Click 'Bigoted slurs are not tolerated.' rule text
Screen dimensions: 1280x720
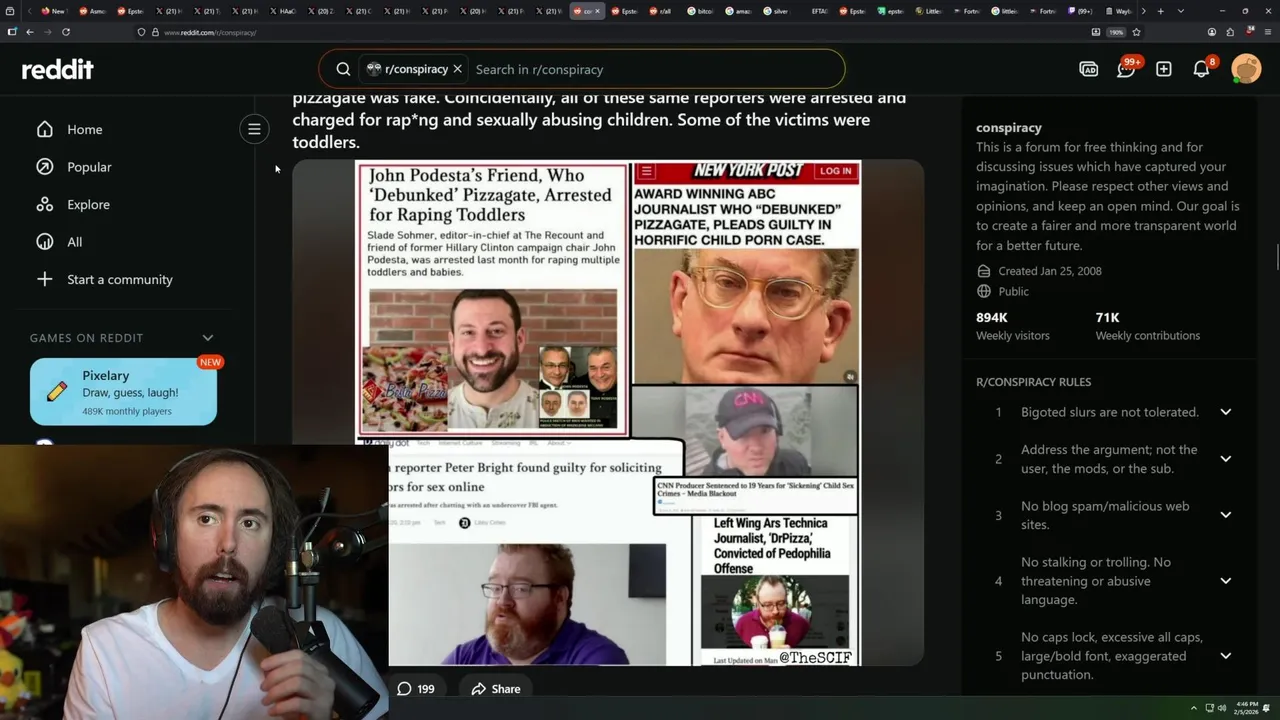(1110, 412)
